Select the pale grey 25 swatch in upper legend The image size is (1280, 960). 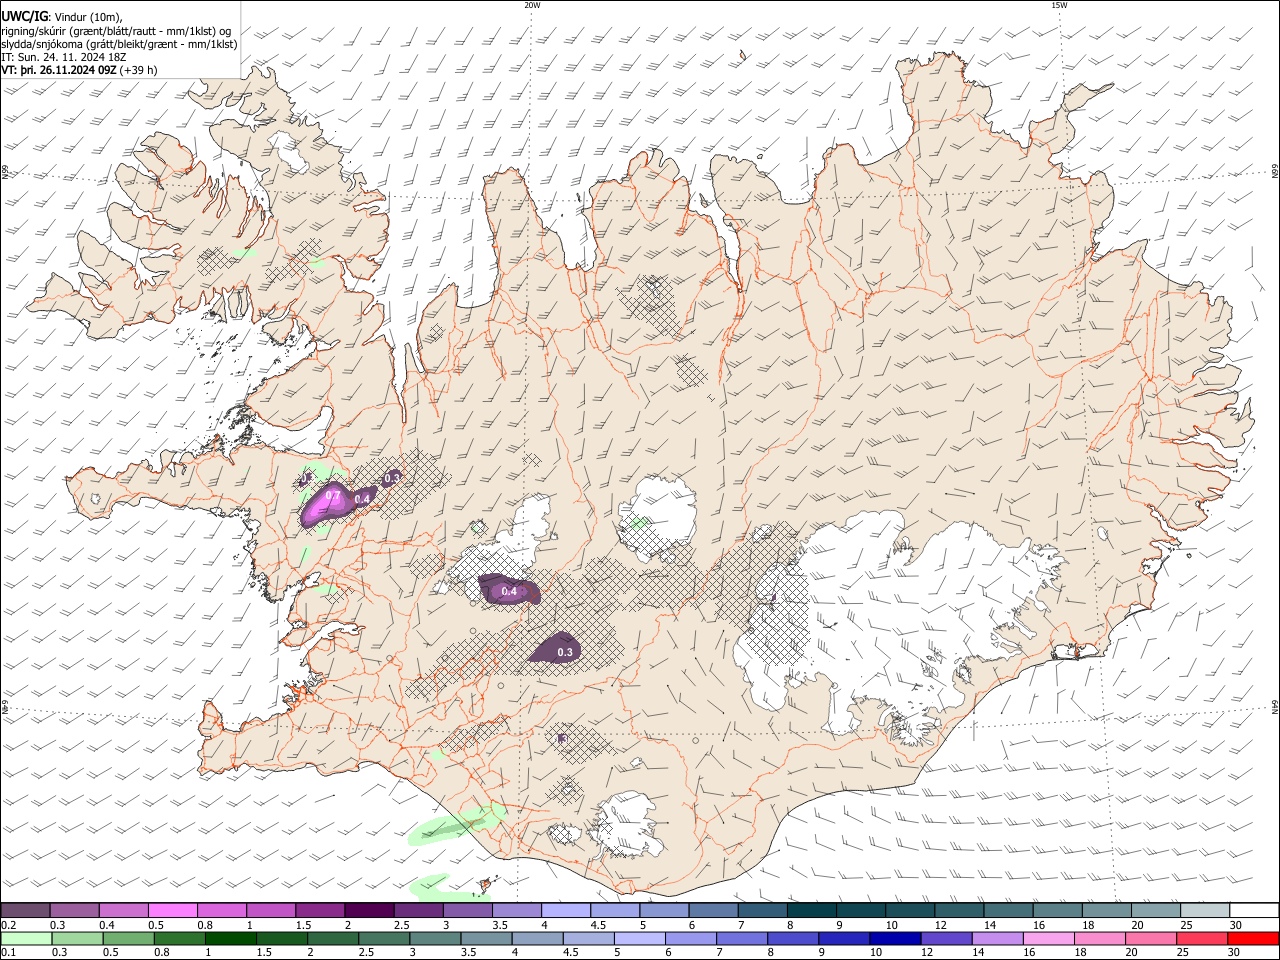coord(1206,911)
